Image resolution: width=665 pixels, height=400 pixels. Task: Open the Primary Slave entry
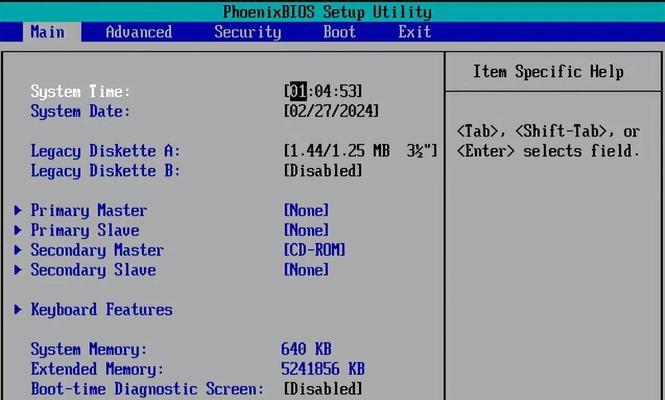(x=85, y=230)
